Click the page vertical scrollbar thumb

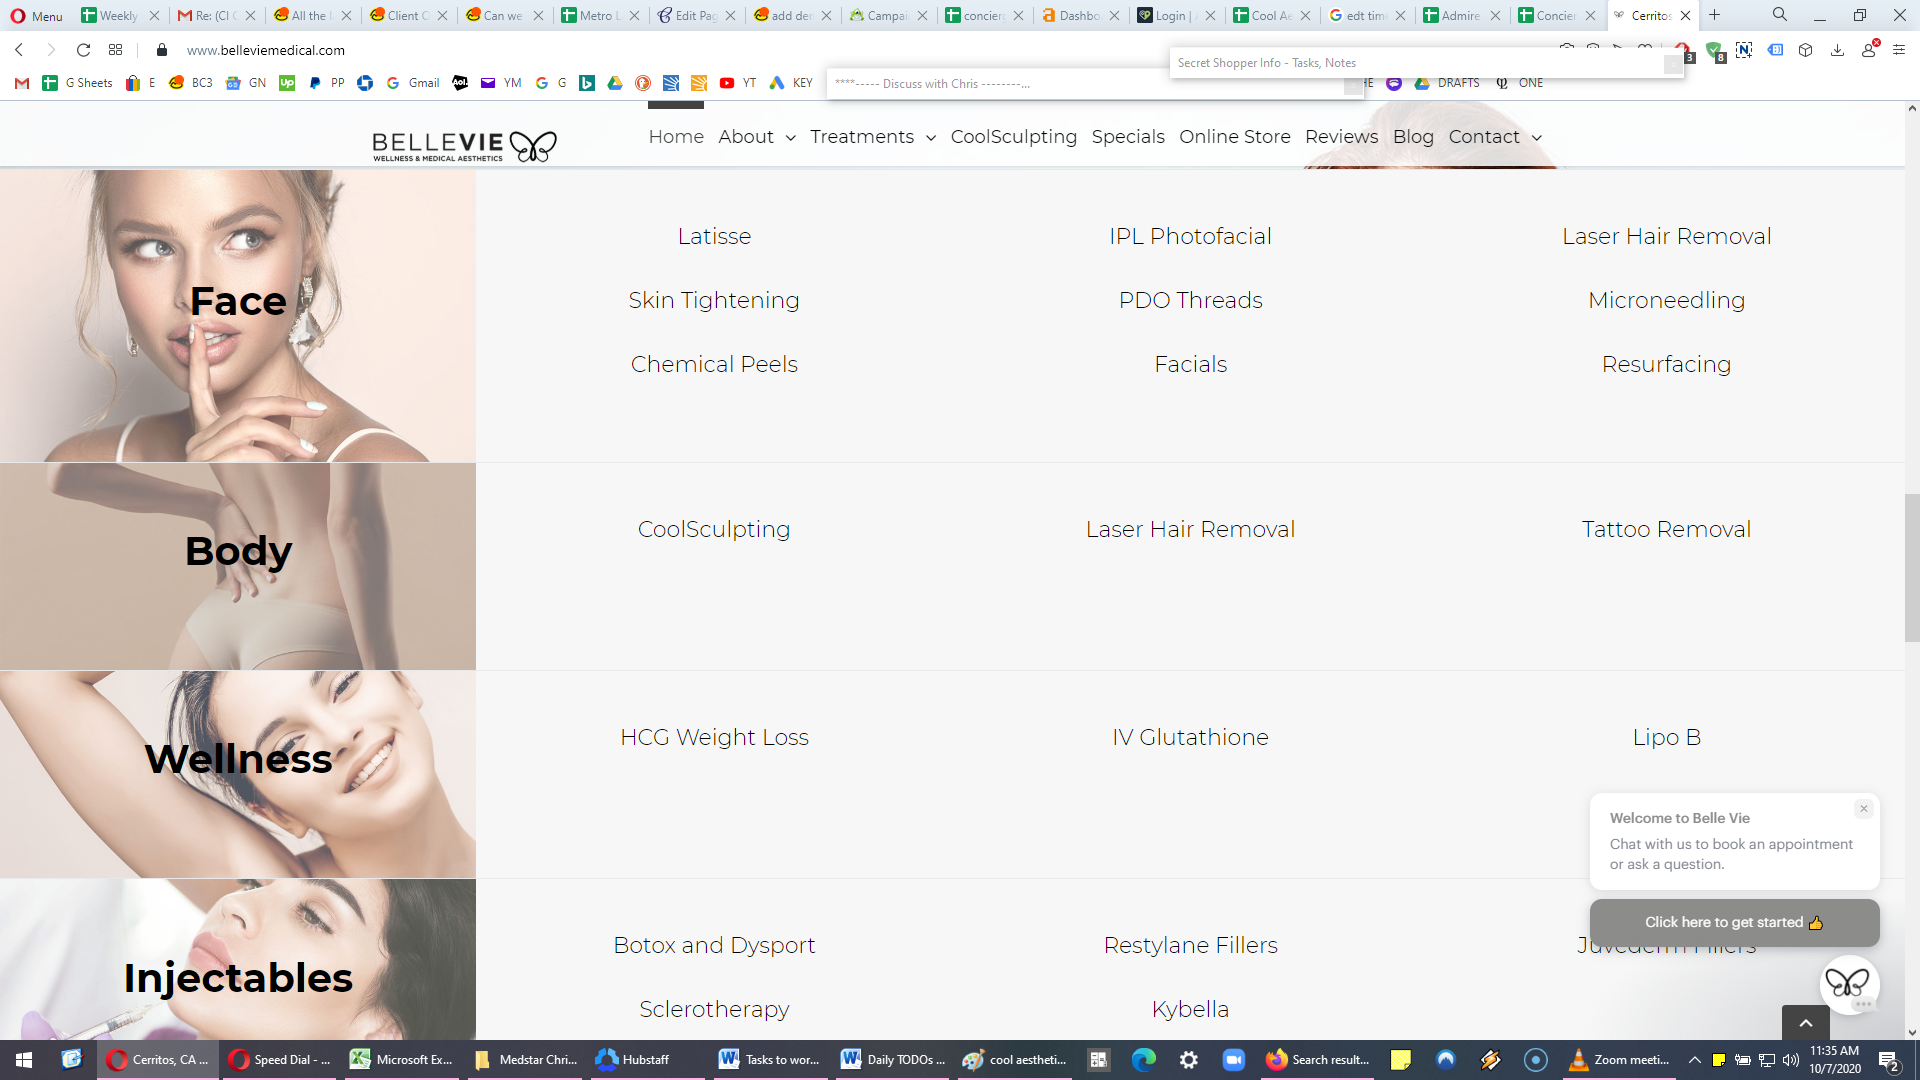(x=1912, y=567)
